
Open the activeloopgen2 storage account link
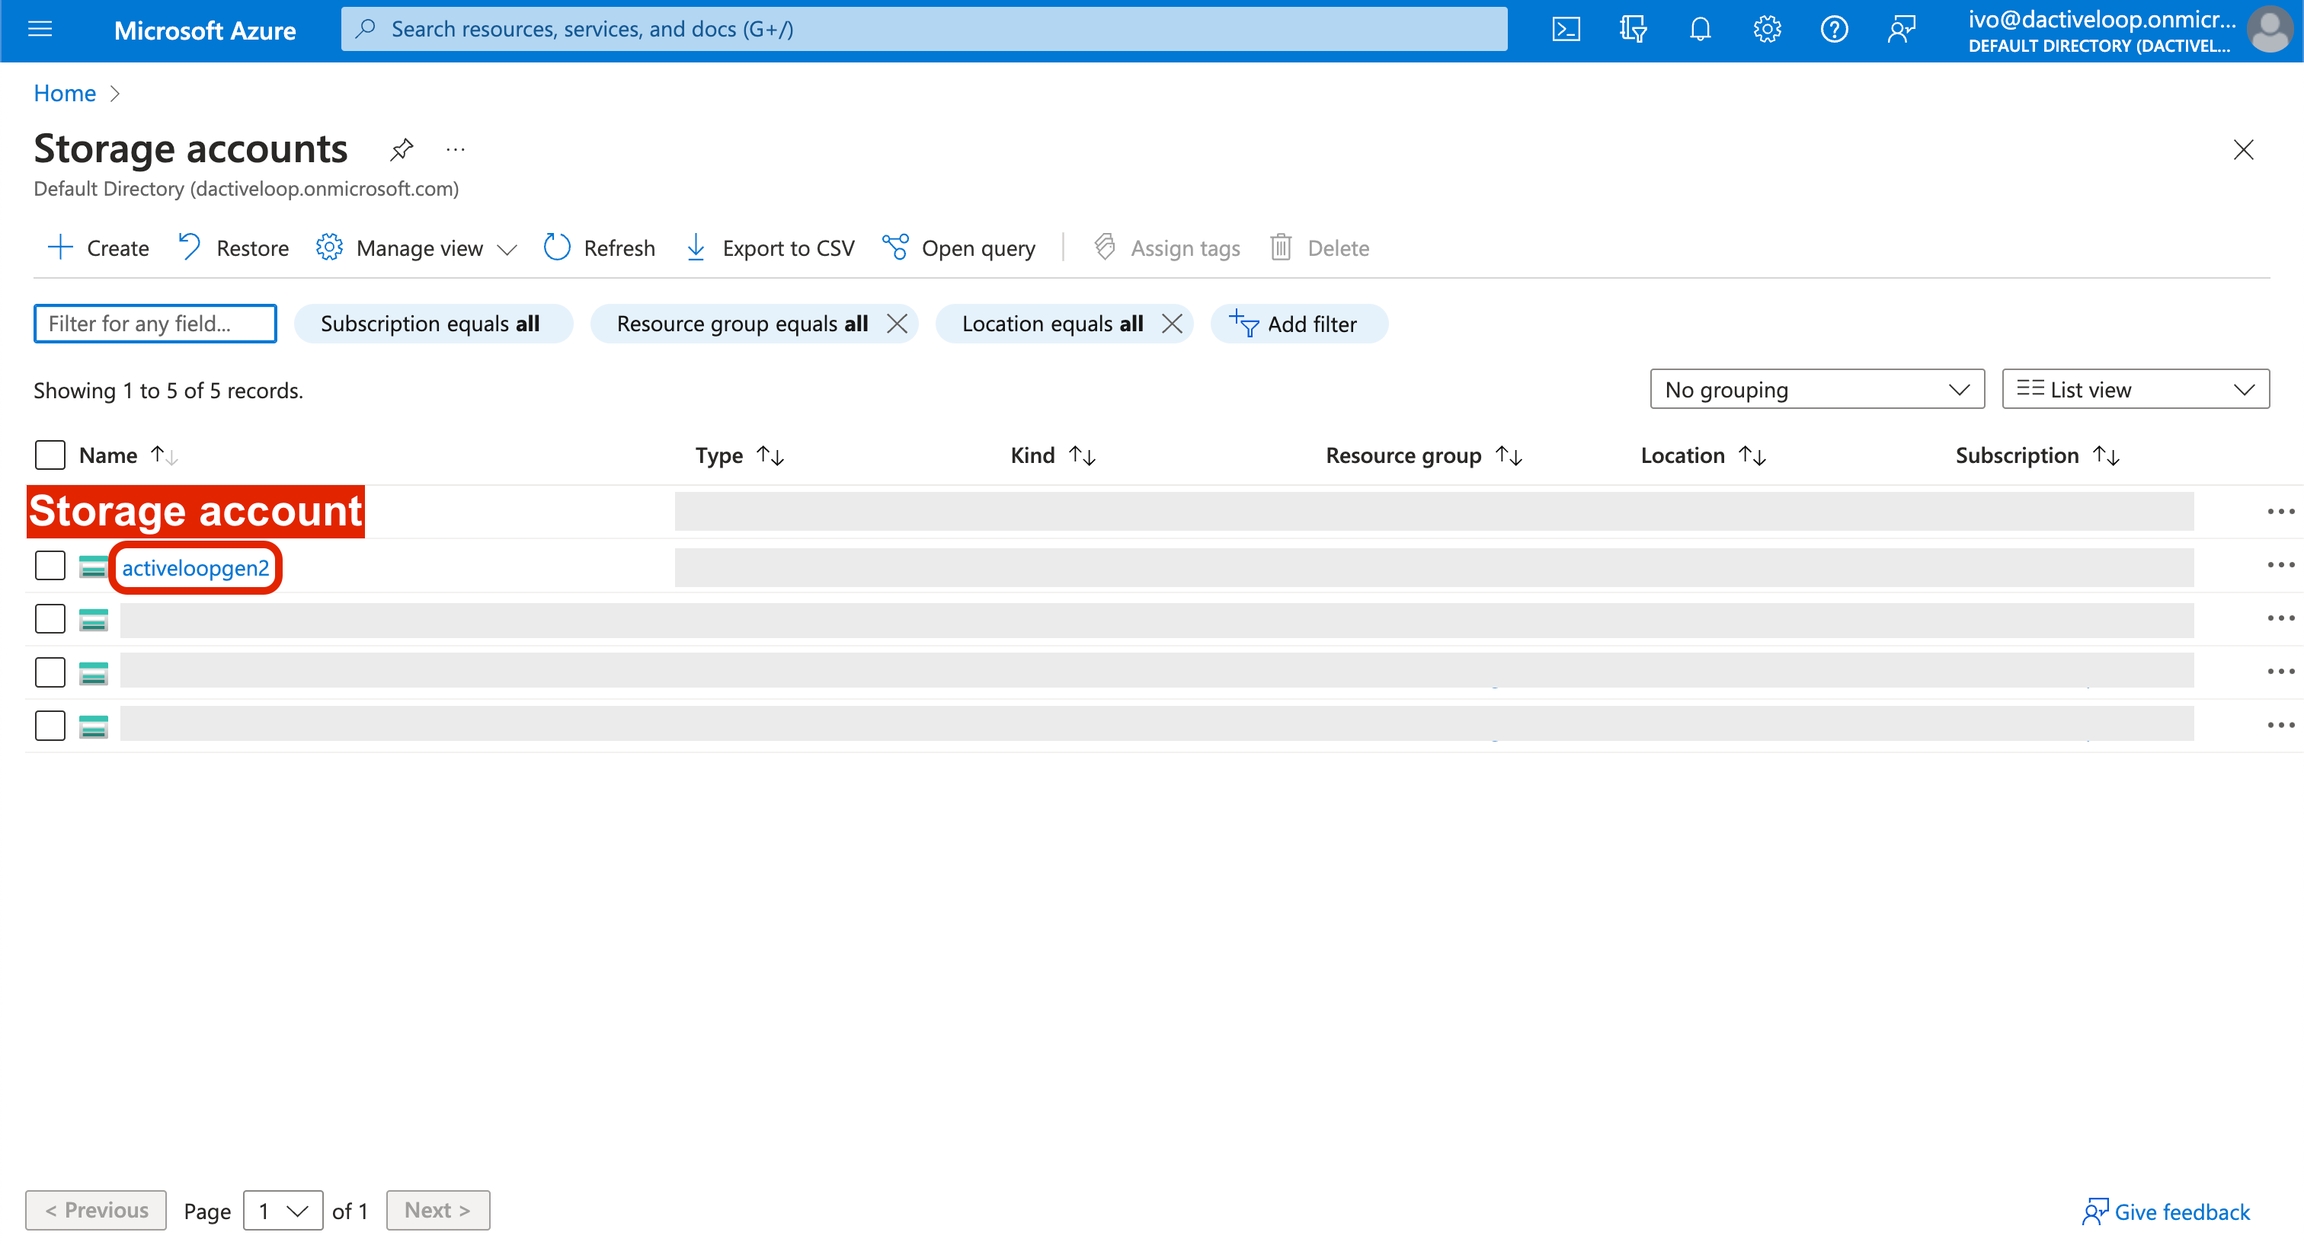point(196,568)
